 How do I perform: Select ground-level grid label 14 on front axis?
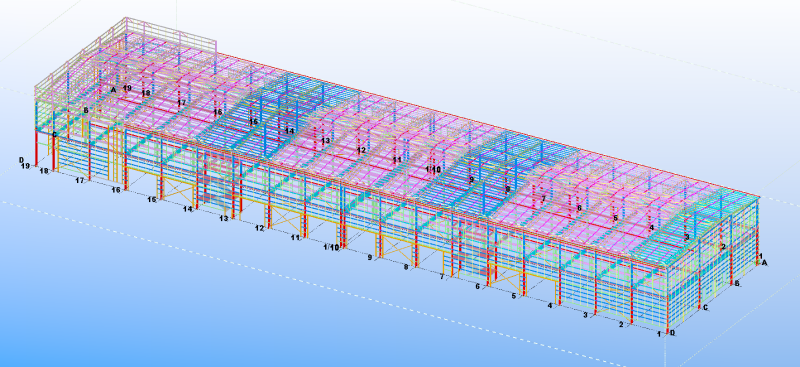(x=188, y=209)
